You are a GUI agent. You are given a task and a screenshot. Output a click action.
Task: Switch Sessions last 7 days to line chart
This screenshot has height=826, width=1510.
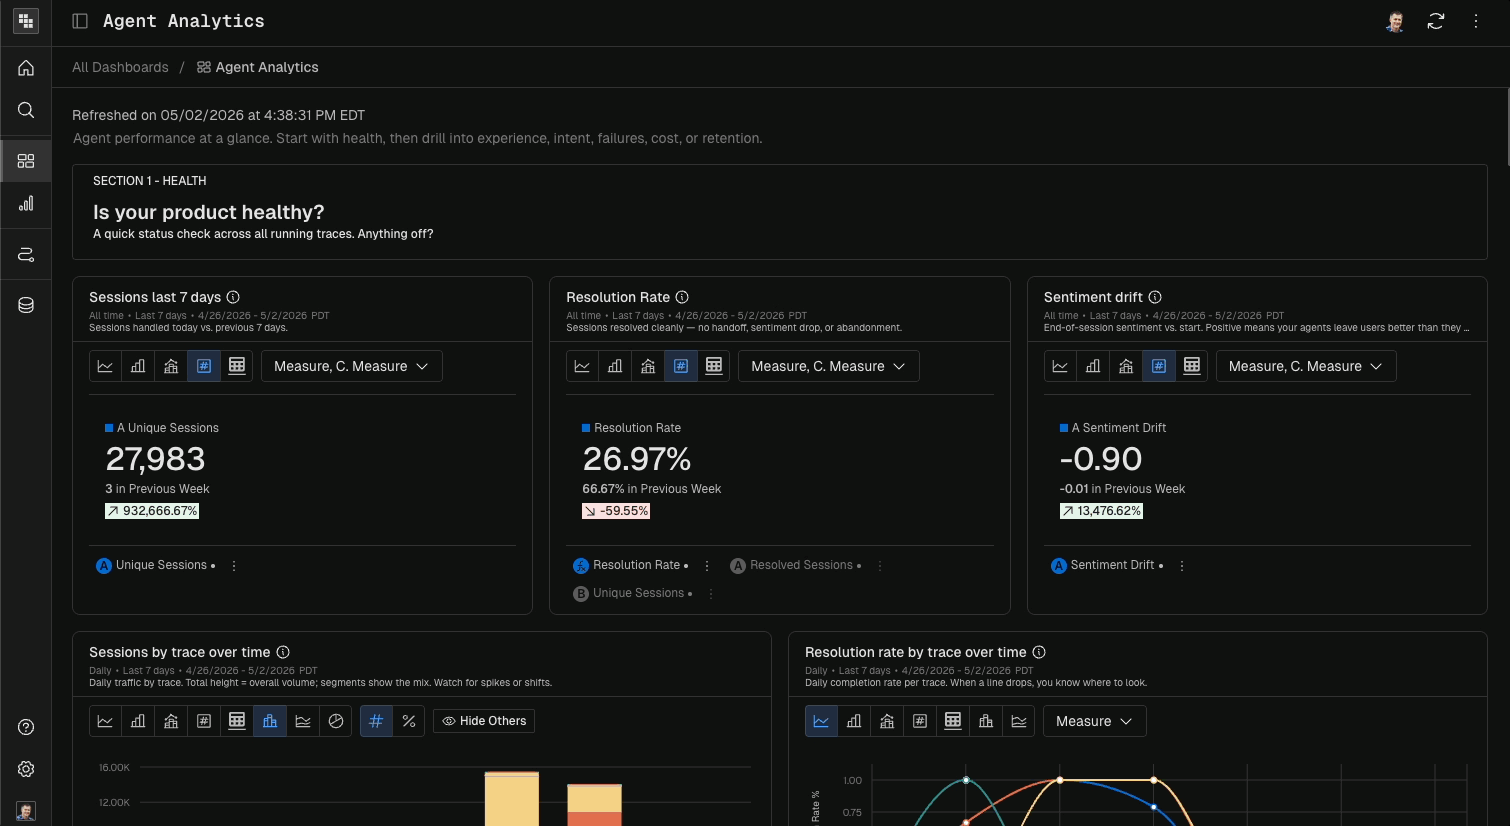(105, 366)
